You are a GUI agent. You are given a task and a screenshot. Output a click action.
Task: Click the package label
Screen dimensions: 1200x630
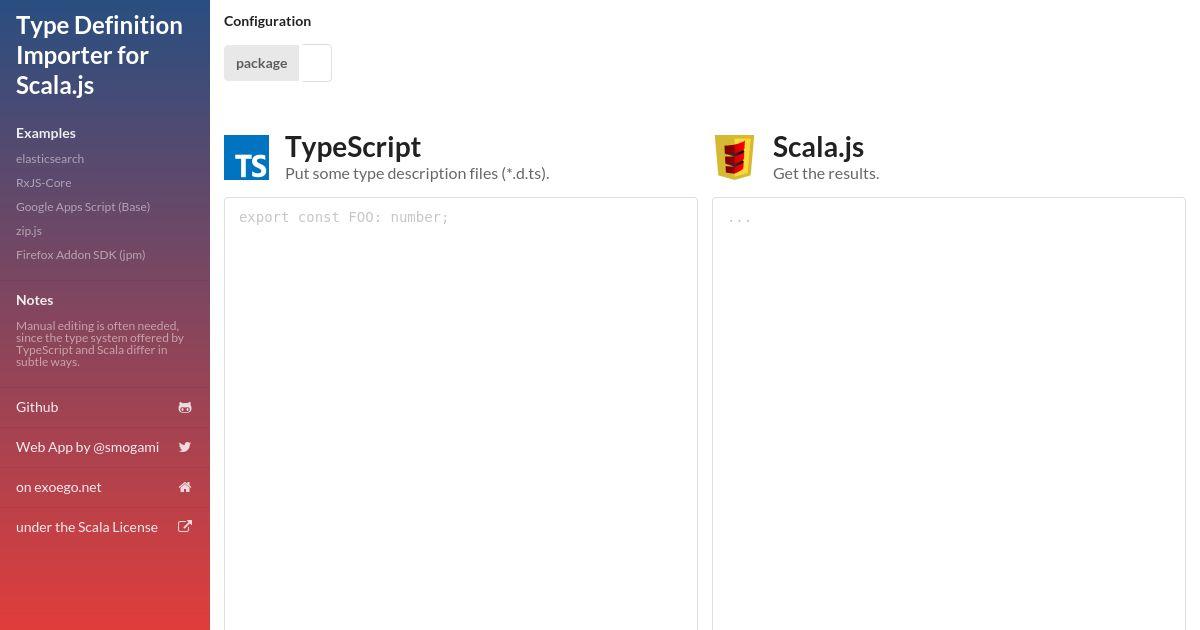(x=262, y=63)
